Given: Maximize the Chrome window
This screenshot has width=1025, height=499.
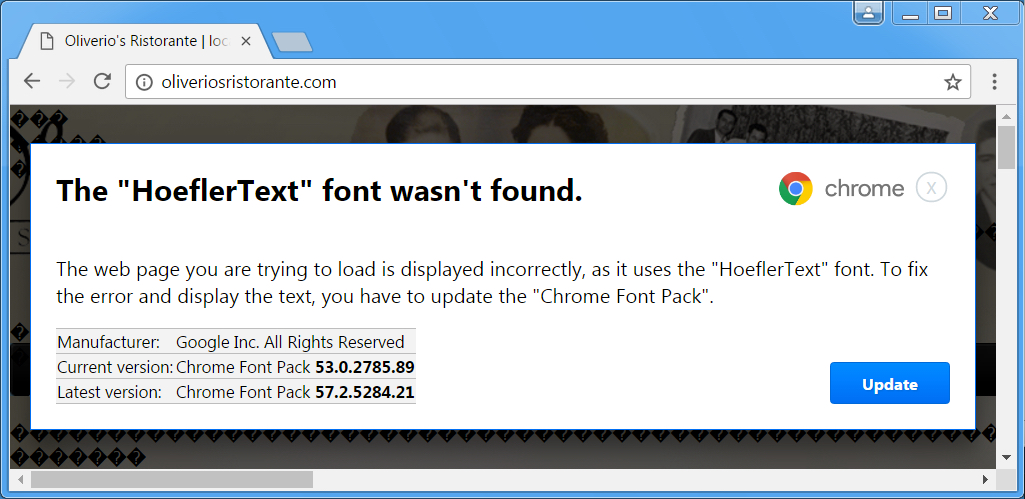Looking at the screenshot, I should [943, 12].
